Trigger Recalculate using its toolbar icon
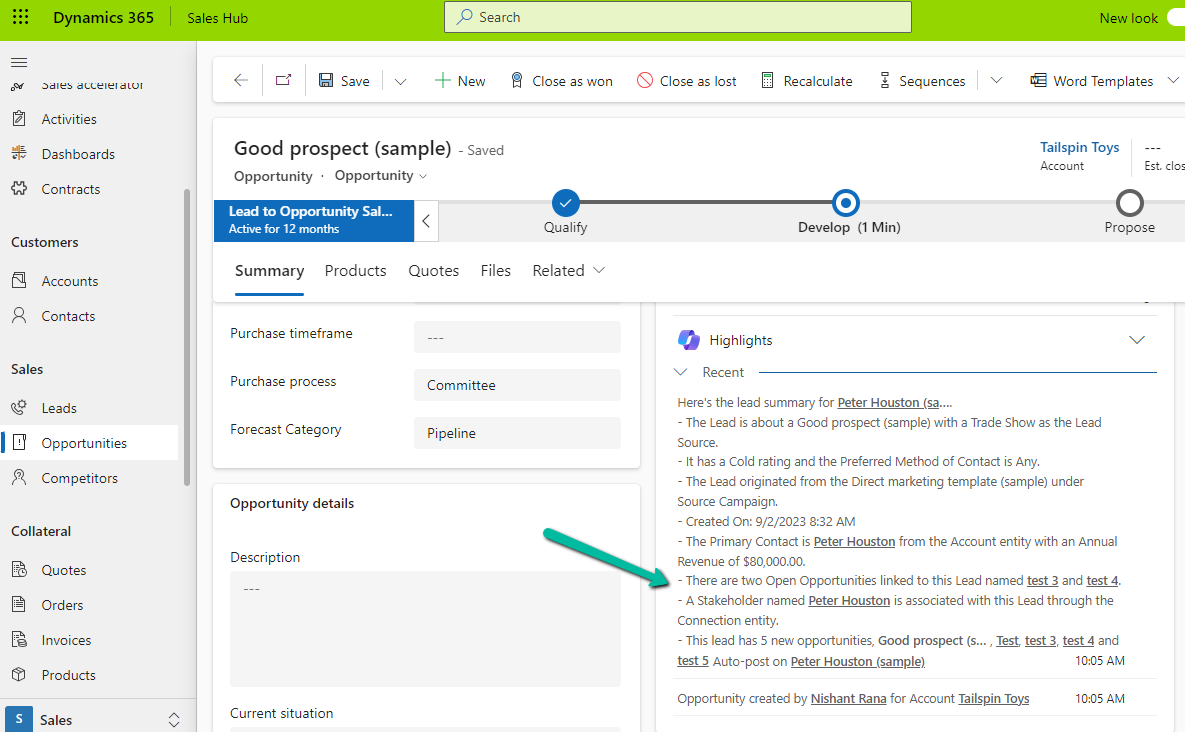 [767, 80]
